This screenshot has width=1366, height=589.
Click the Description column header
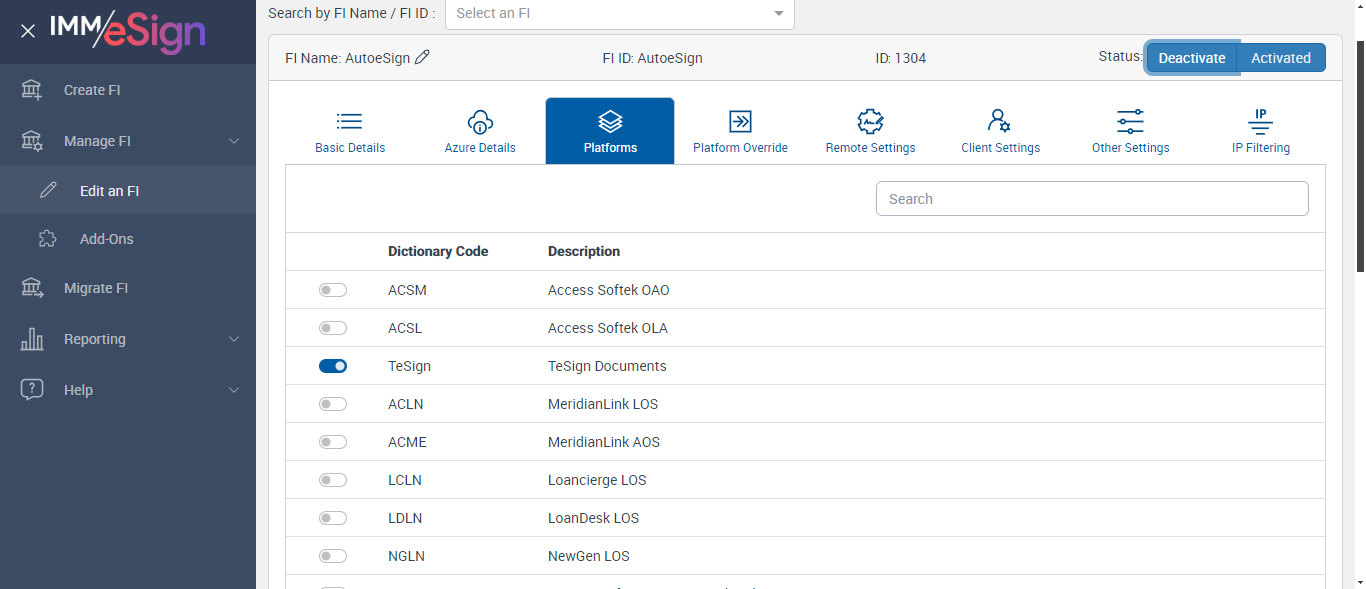(x=584, y=251)
